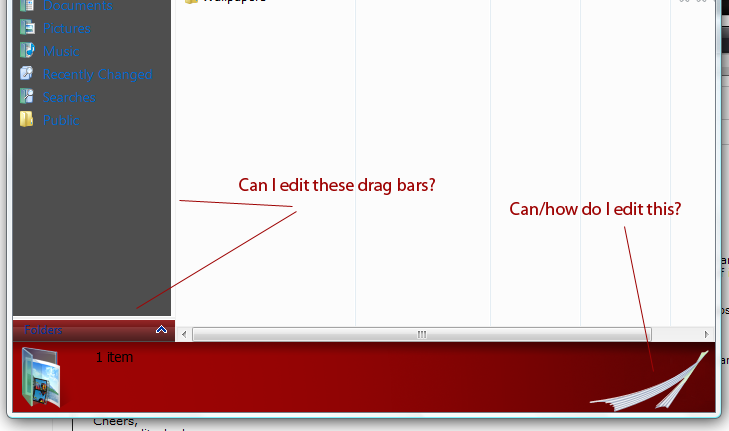Click the Folders bar label
Viewport: 729px width, 431px height.
pos(43,330)
